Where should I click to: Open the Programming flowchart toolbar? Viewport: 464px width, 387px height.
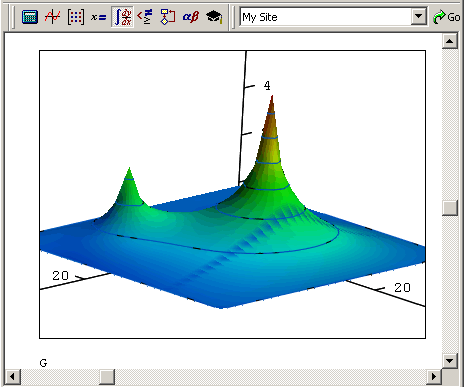(168, 17)
